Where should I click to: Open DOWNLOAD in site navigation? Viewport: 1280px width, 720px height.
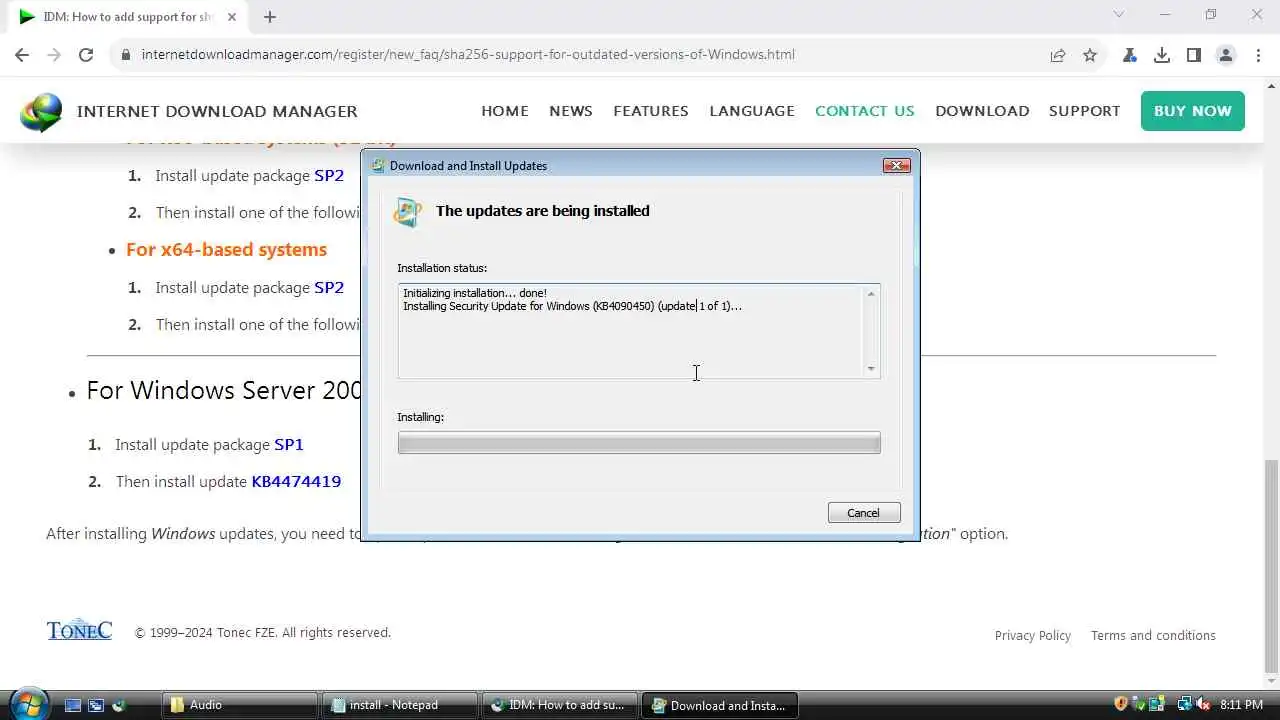tap(982, 111)
